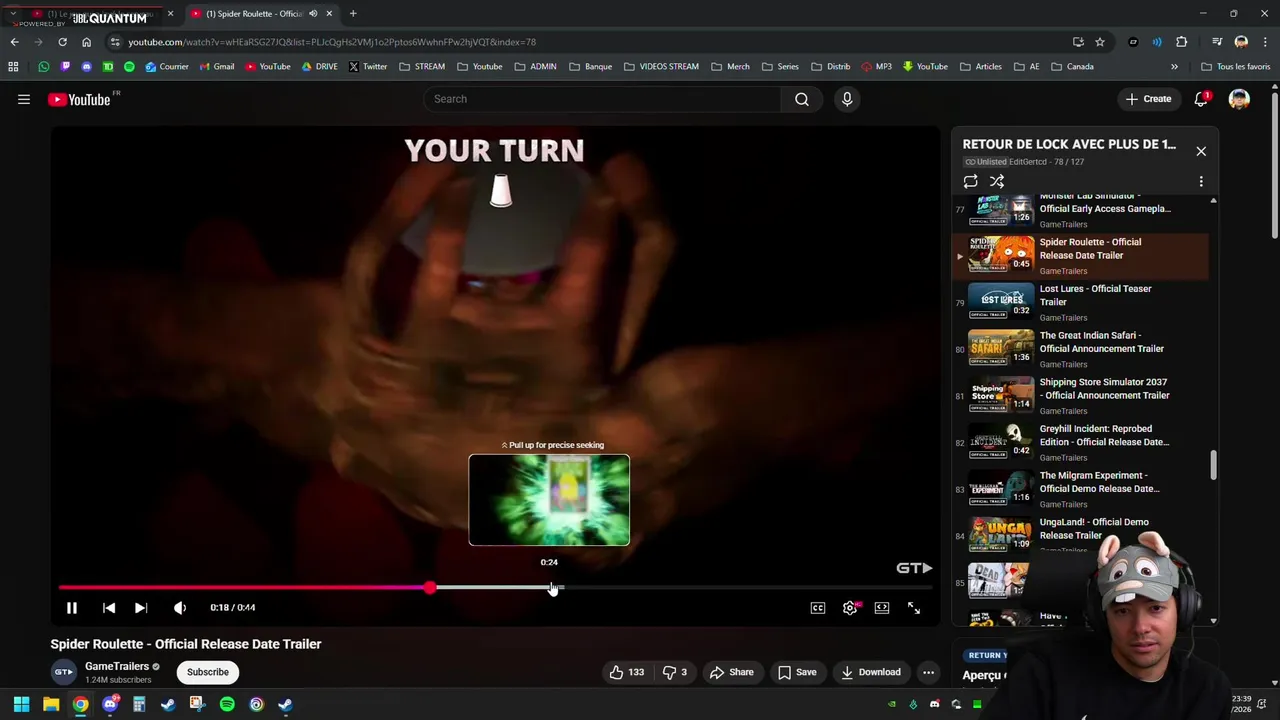Skip to the next video
Screen dimensions: 1280x720
click(141, 608)
